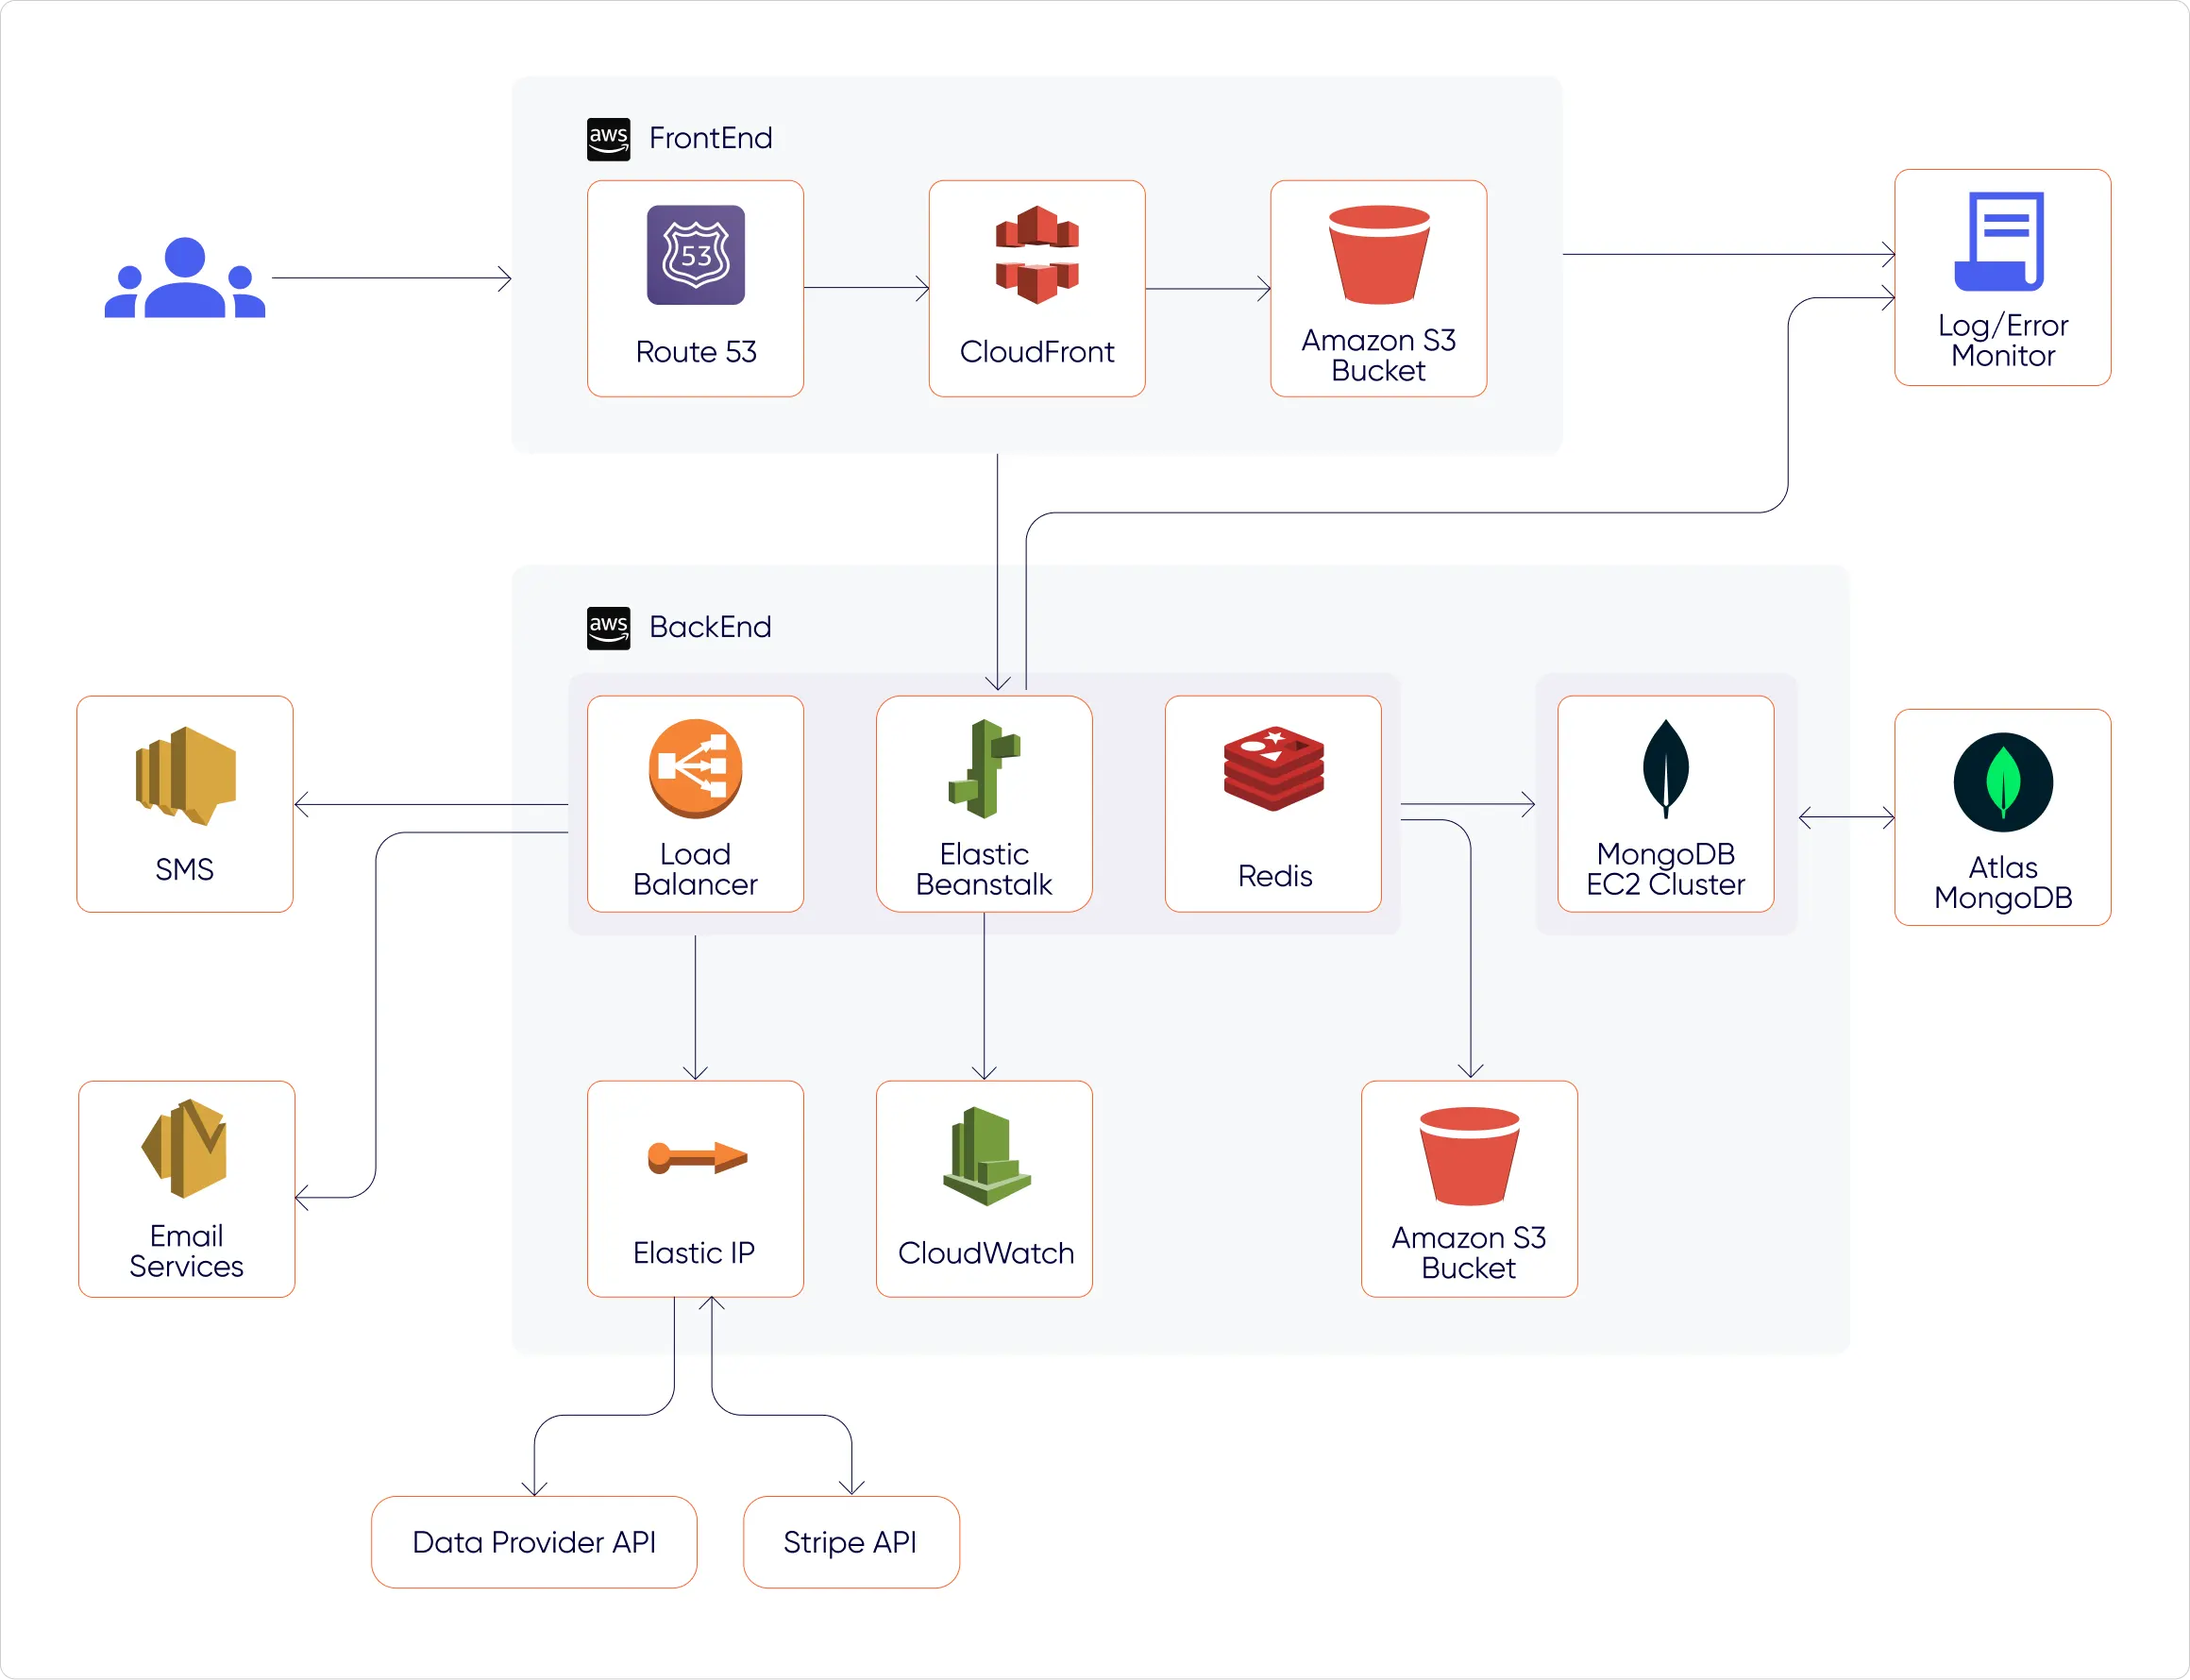2190x1680 pixels.
Task: Select the Redis red stack icon
Action: [1274, 768]
